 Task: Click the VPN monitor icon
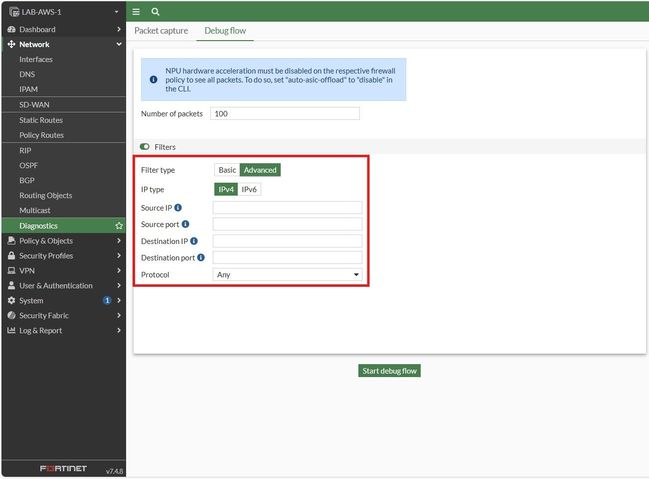(x=12, y=270)
